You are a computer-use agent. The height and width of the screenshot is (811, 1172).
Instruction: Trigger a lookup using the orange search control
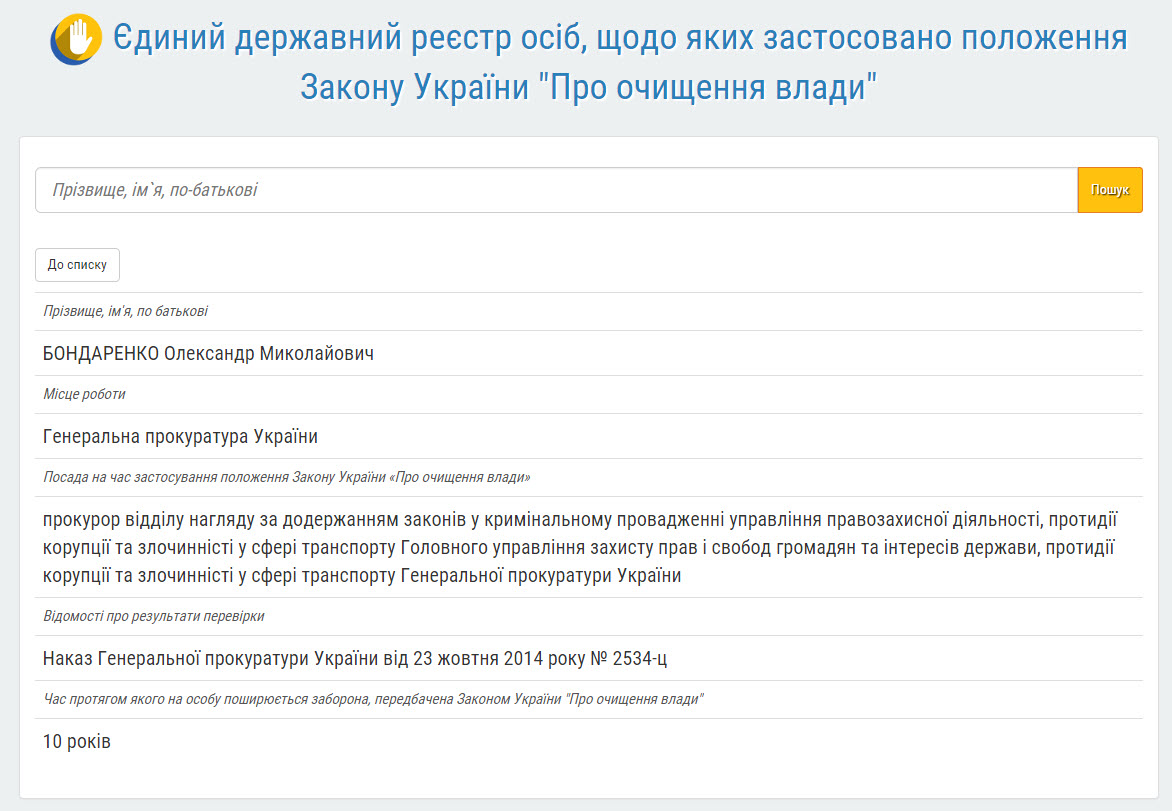click(x=1109, y=190)
